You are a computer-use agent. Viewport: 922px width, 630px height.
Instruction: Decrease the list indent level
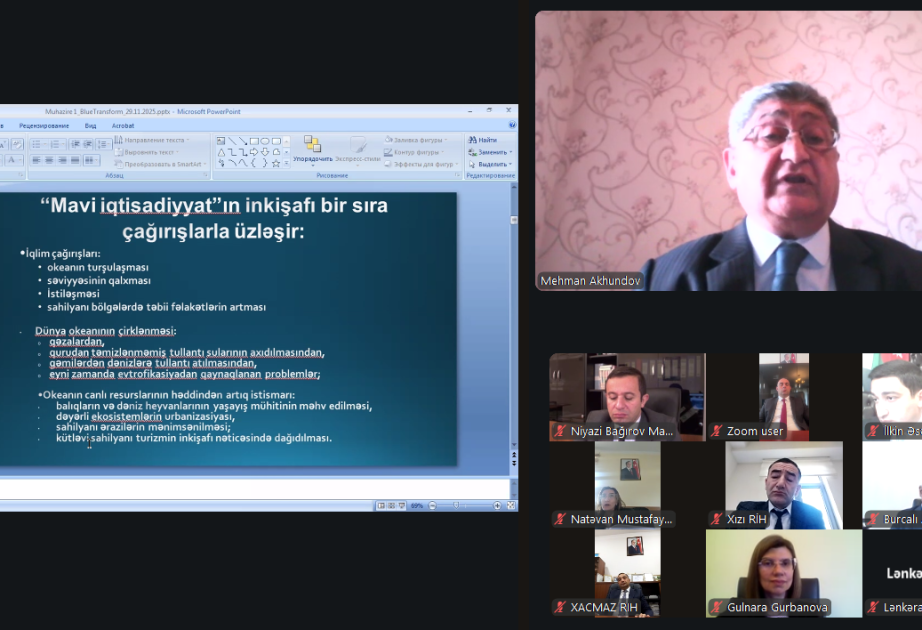click(x=75, y=144)
